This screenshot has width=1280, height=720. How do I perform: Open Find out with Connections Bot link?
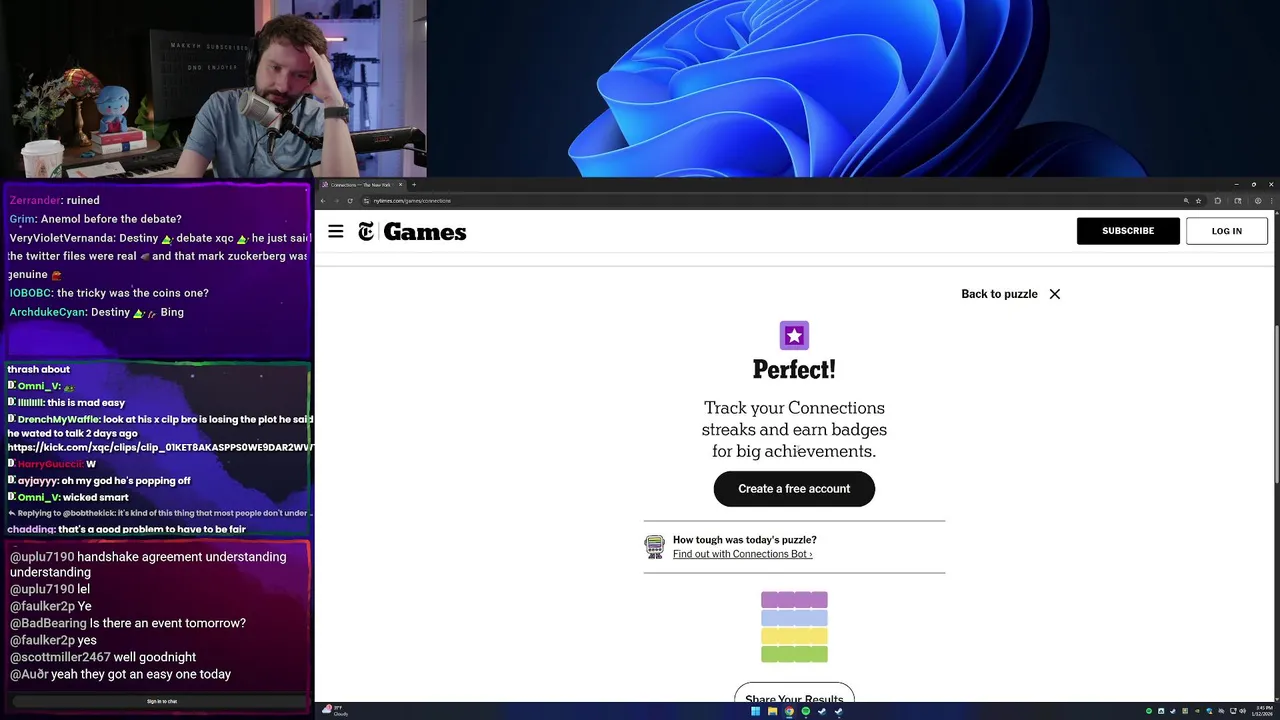[742, 554]
